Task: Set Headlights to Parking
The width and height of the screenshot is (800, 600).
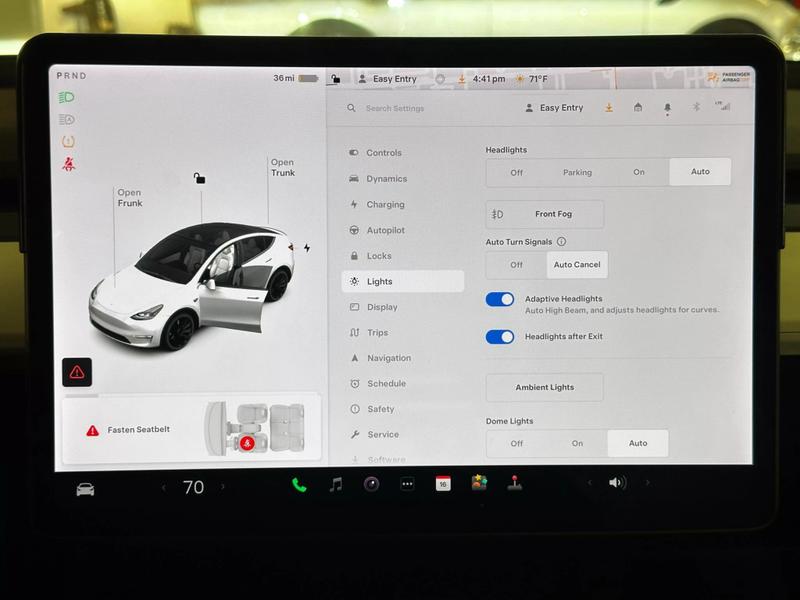Action: [x=577, y=172]
